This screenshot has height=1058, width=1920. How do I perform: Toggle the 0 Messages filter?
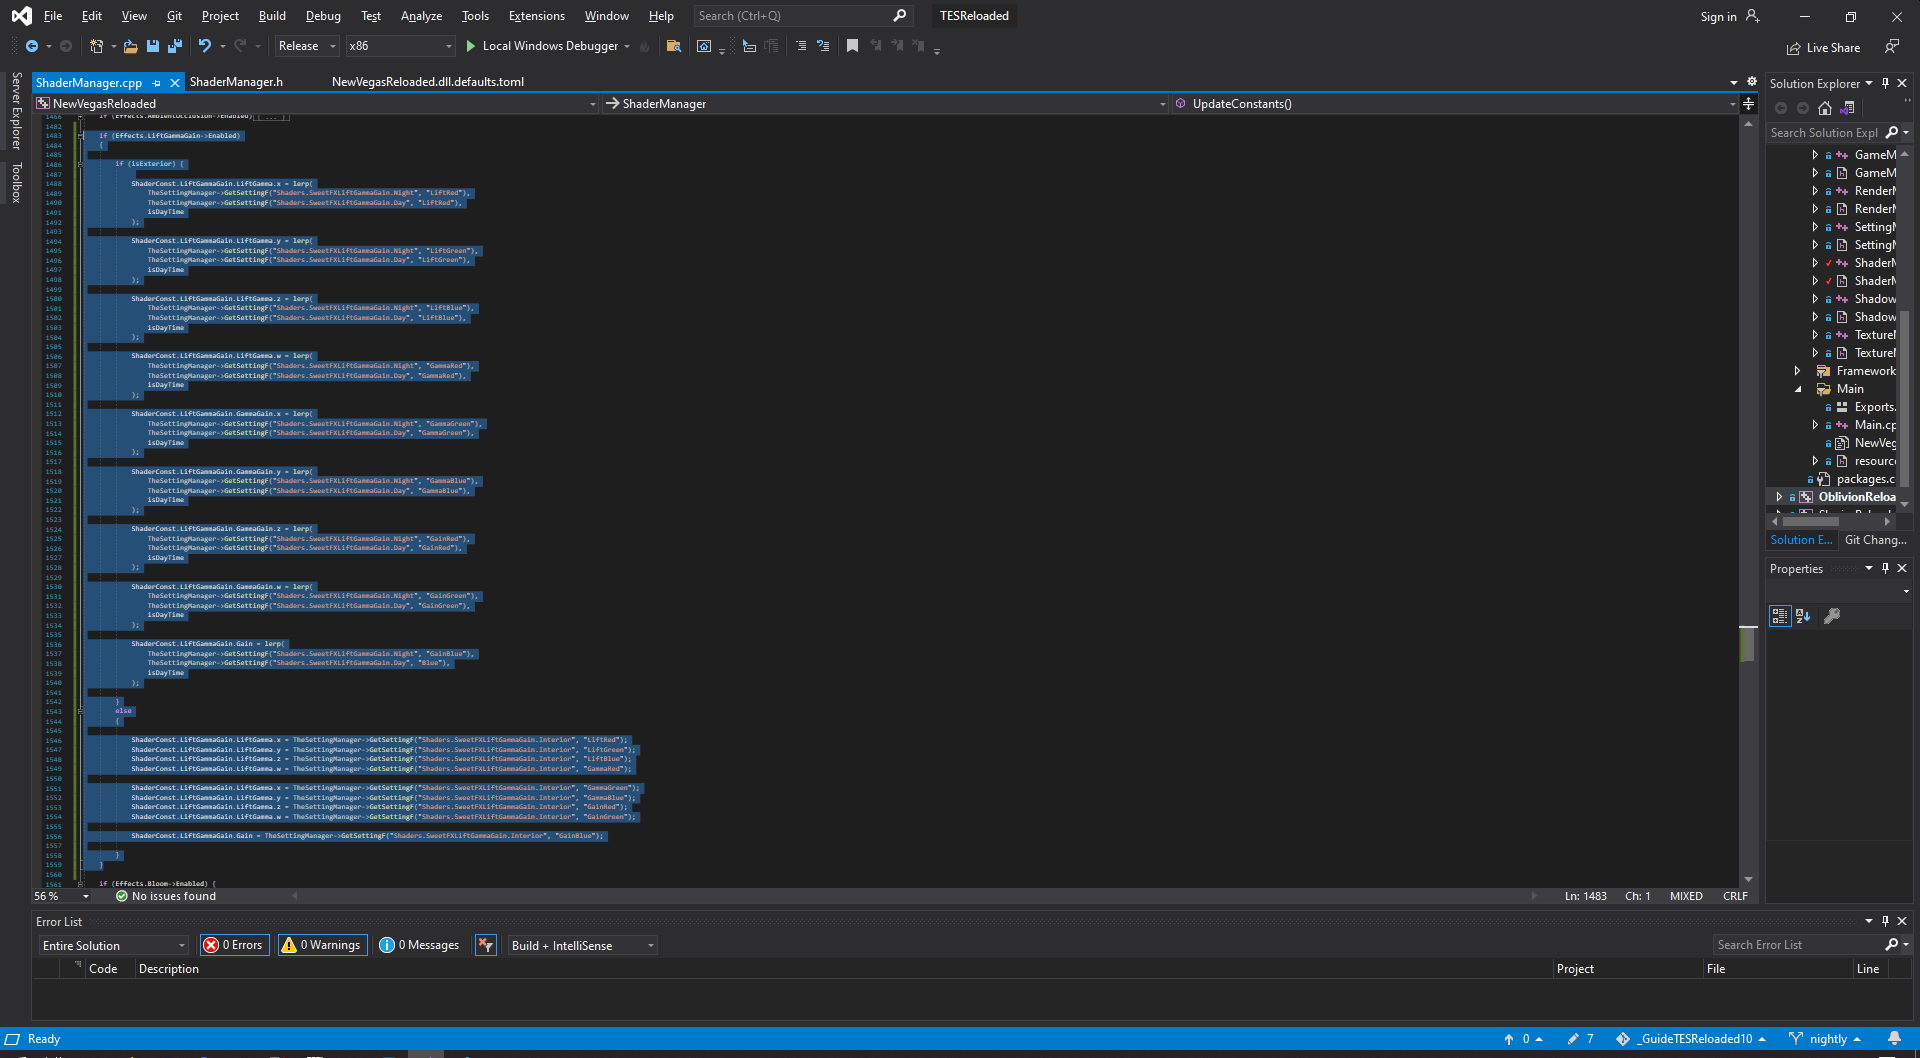[x=419, y=945]
